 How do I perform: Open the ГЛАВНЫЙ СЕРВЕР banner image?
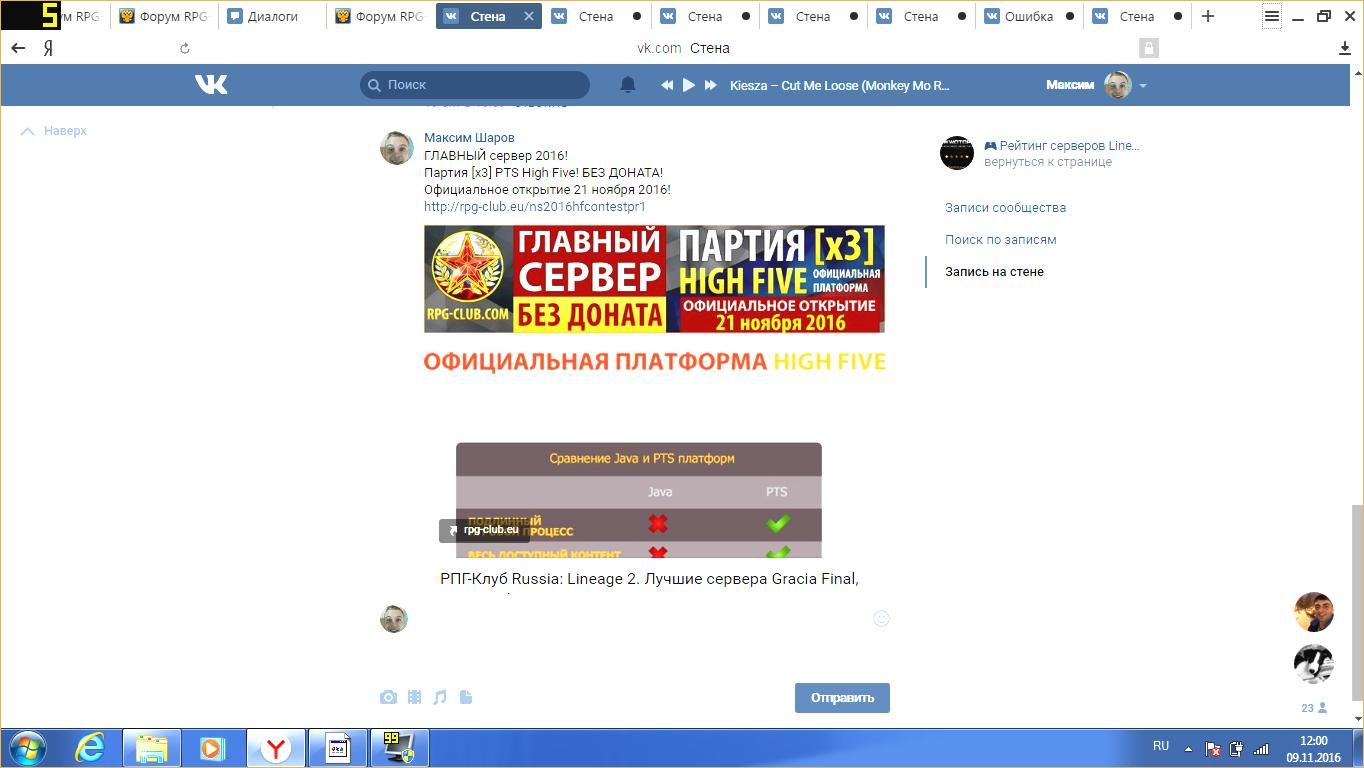coord(654,279)
